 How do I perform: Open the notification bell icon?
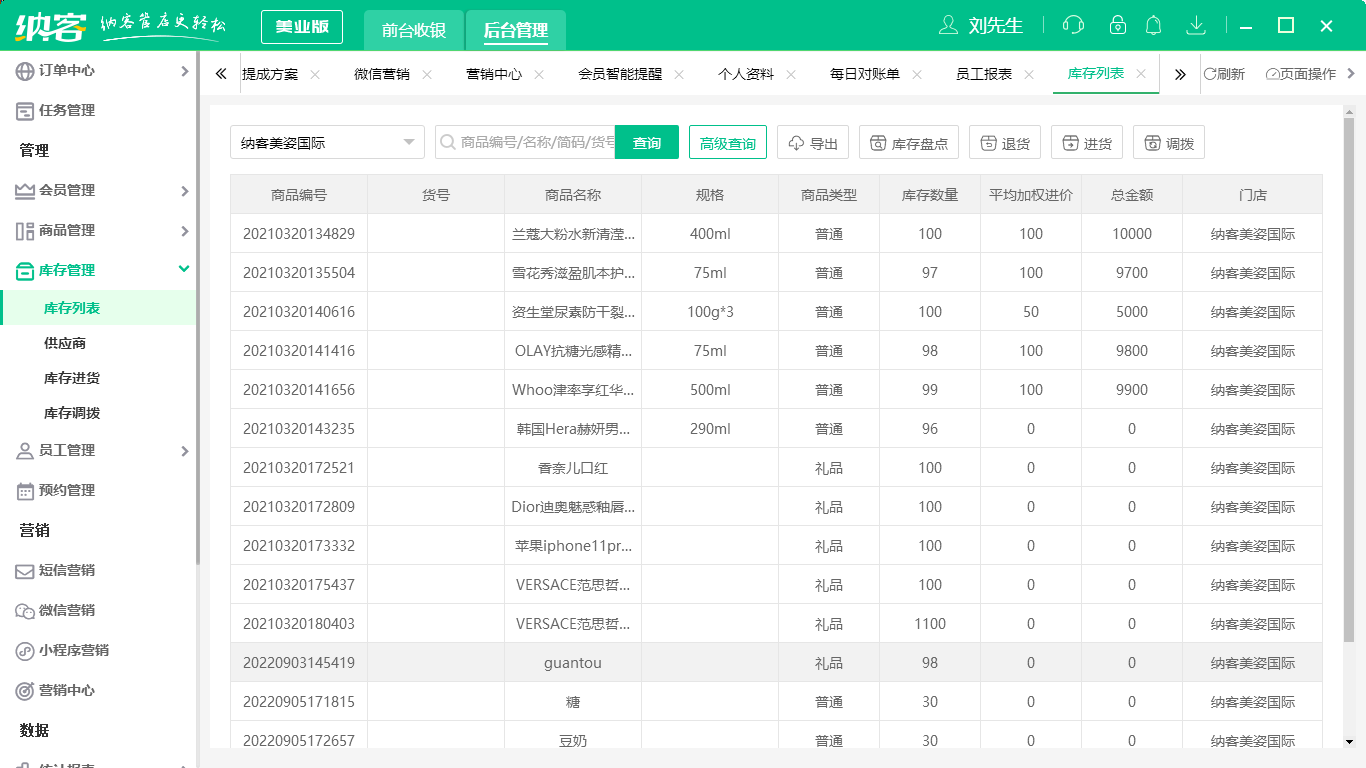click(1153, 25)
